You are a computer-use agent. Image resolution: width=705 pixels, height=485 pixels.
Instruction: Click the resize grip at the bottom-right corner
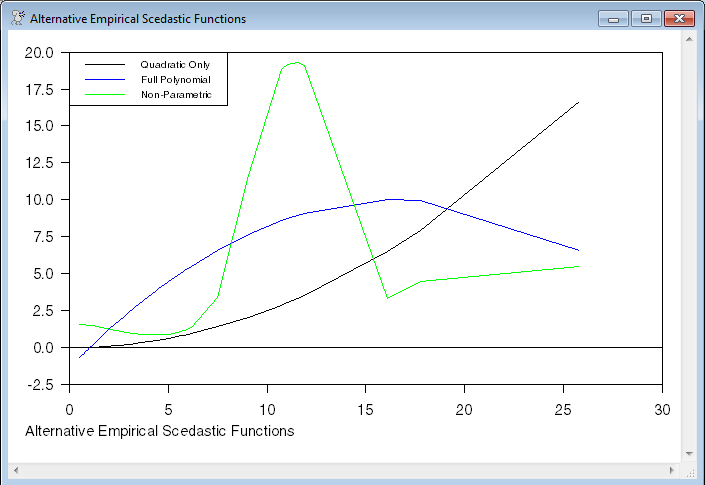click(x=688, y=470)
